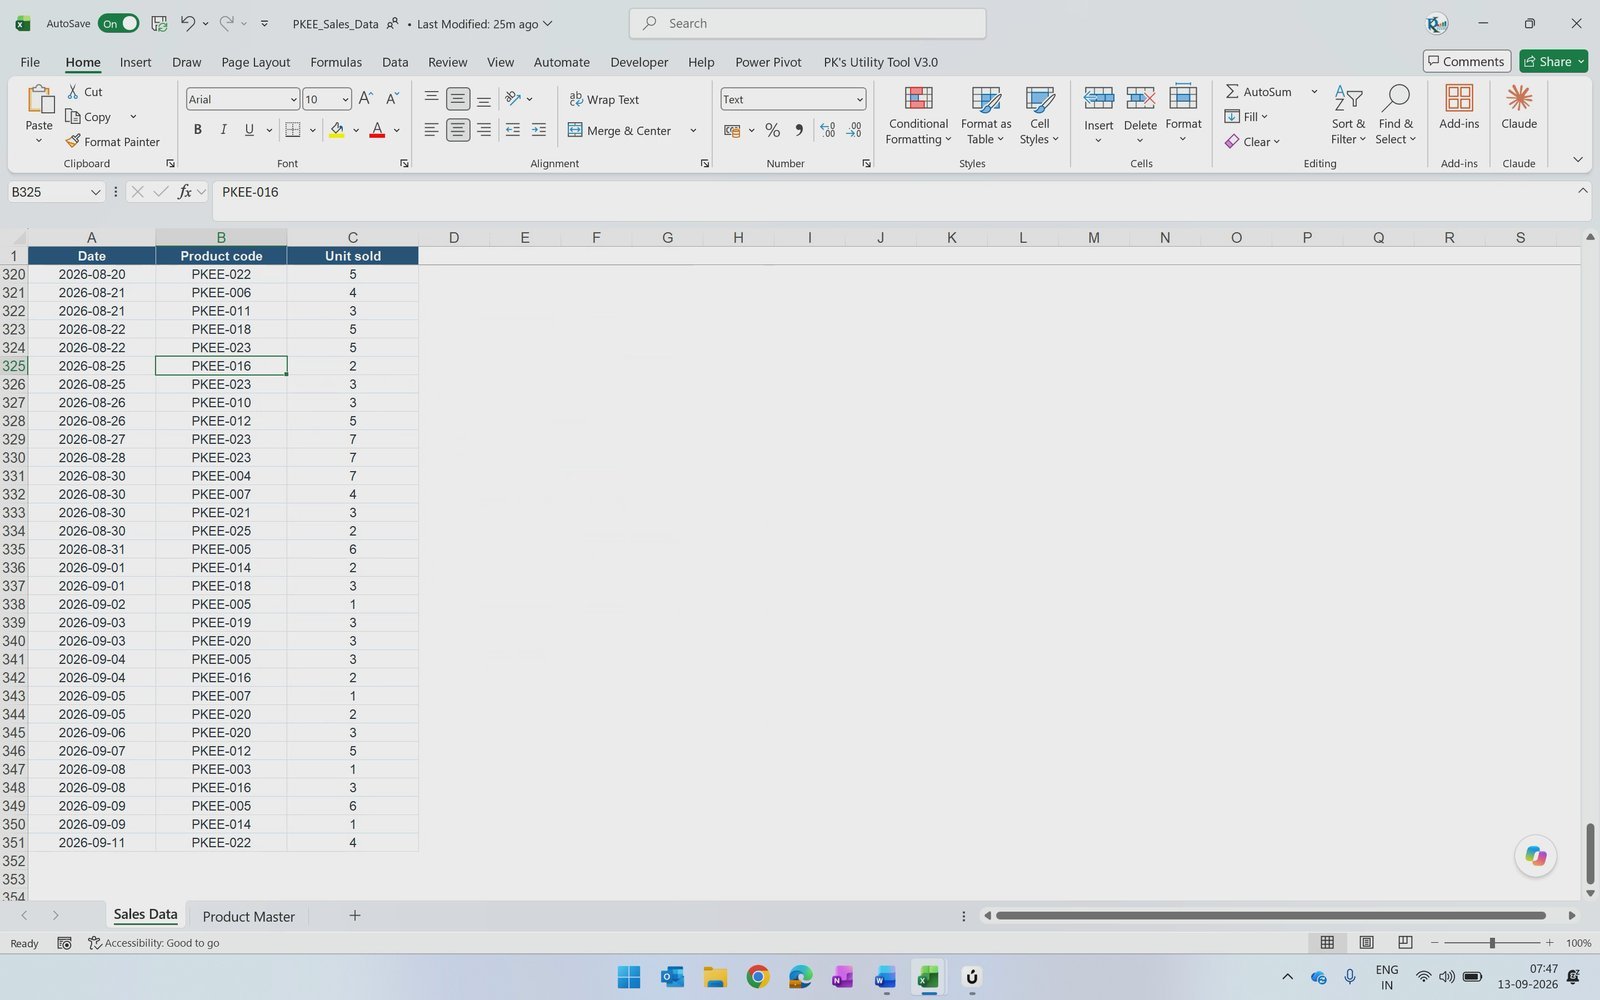The height and width of the screenshot is (1000, 1600).
Task: Toggle Bold formatting
Action: [198, 129]
